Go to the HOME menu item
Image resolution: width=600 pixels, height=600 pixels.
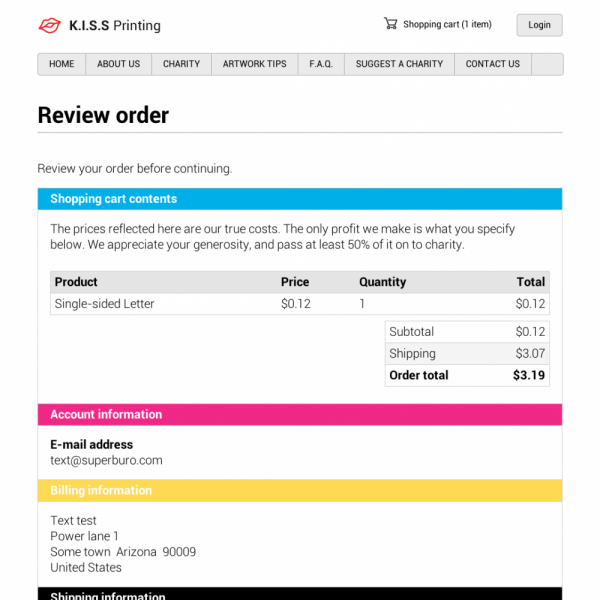62,64
